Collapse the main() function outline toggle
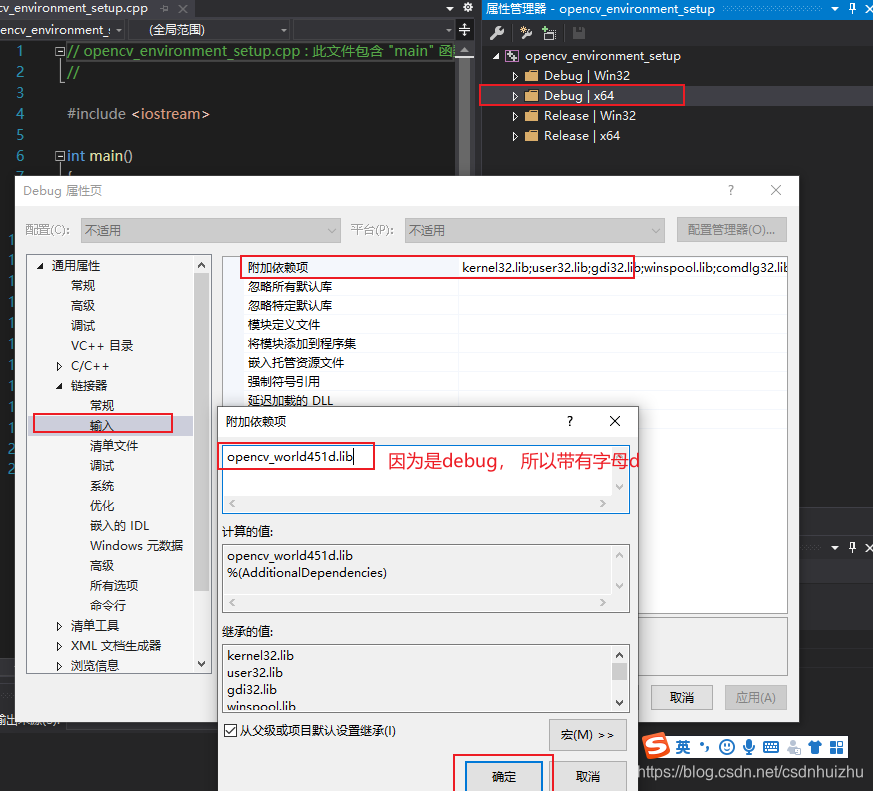The height and width of the screenshot is (791, 873). pos(60,156)
